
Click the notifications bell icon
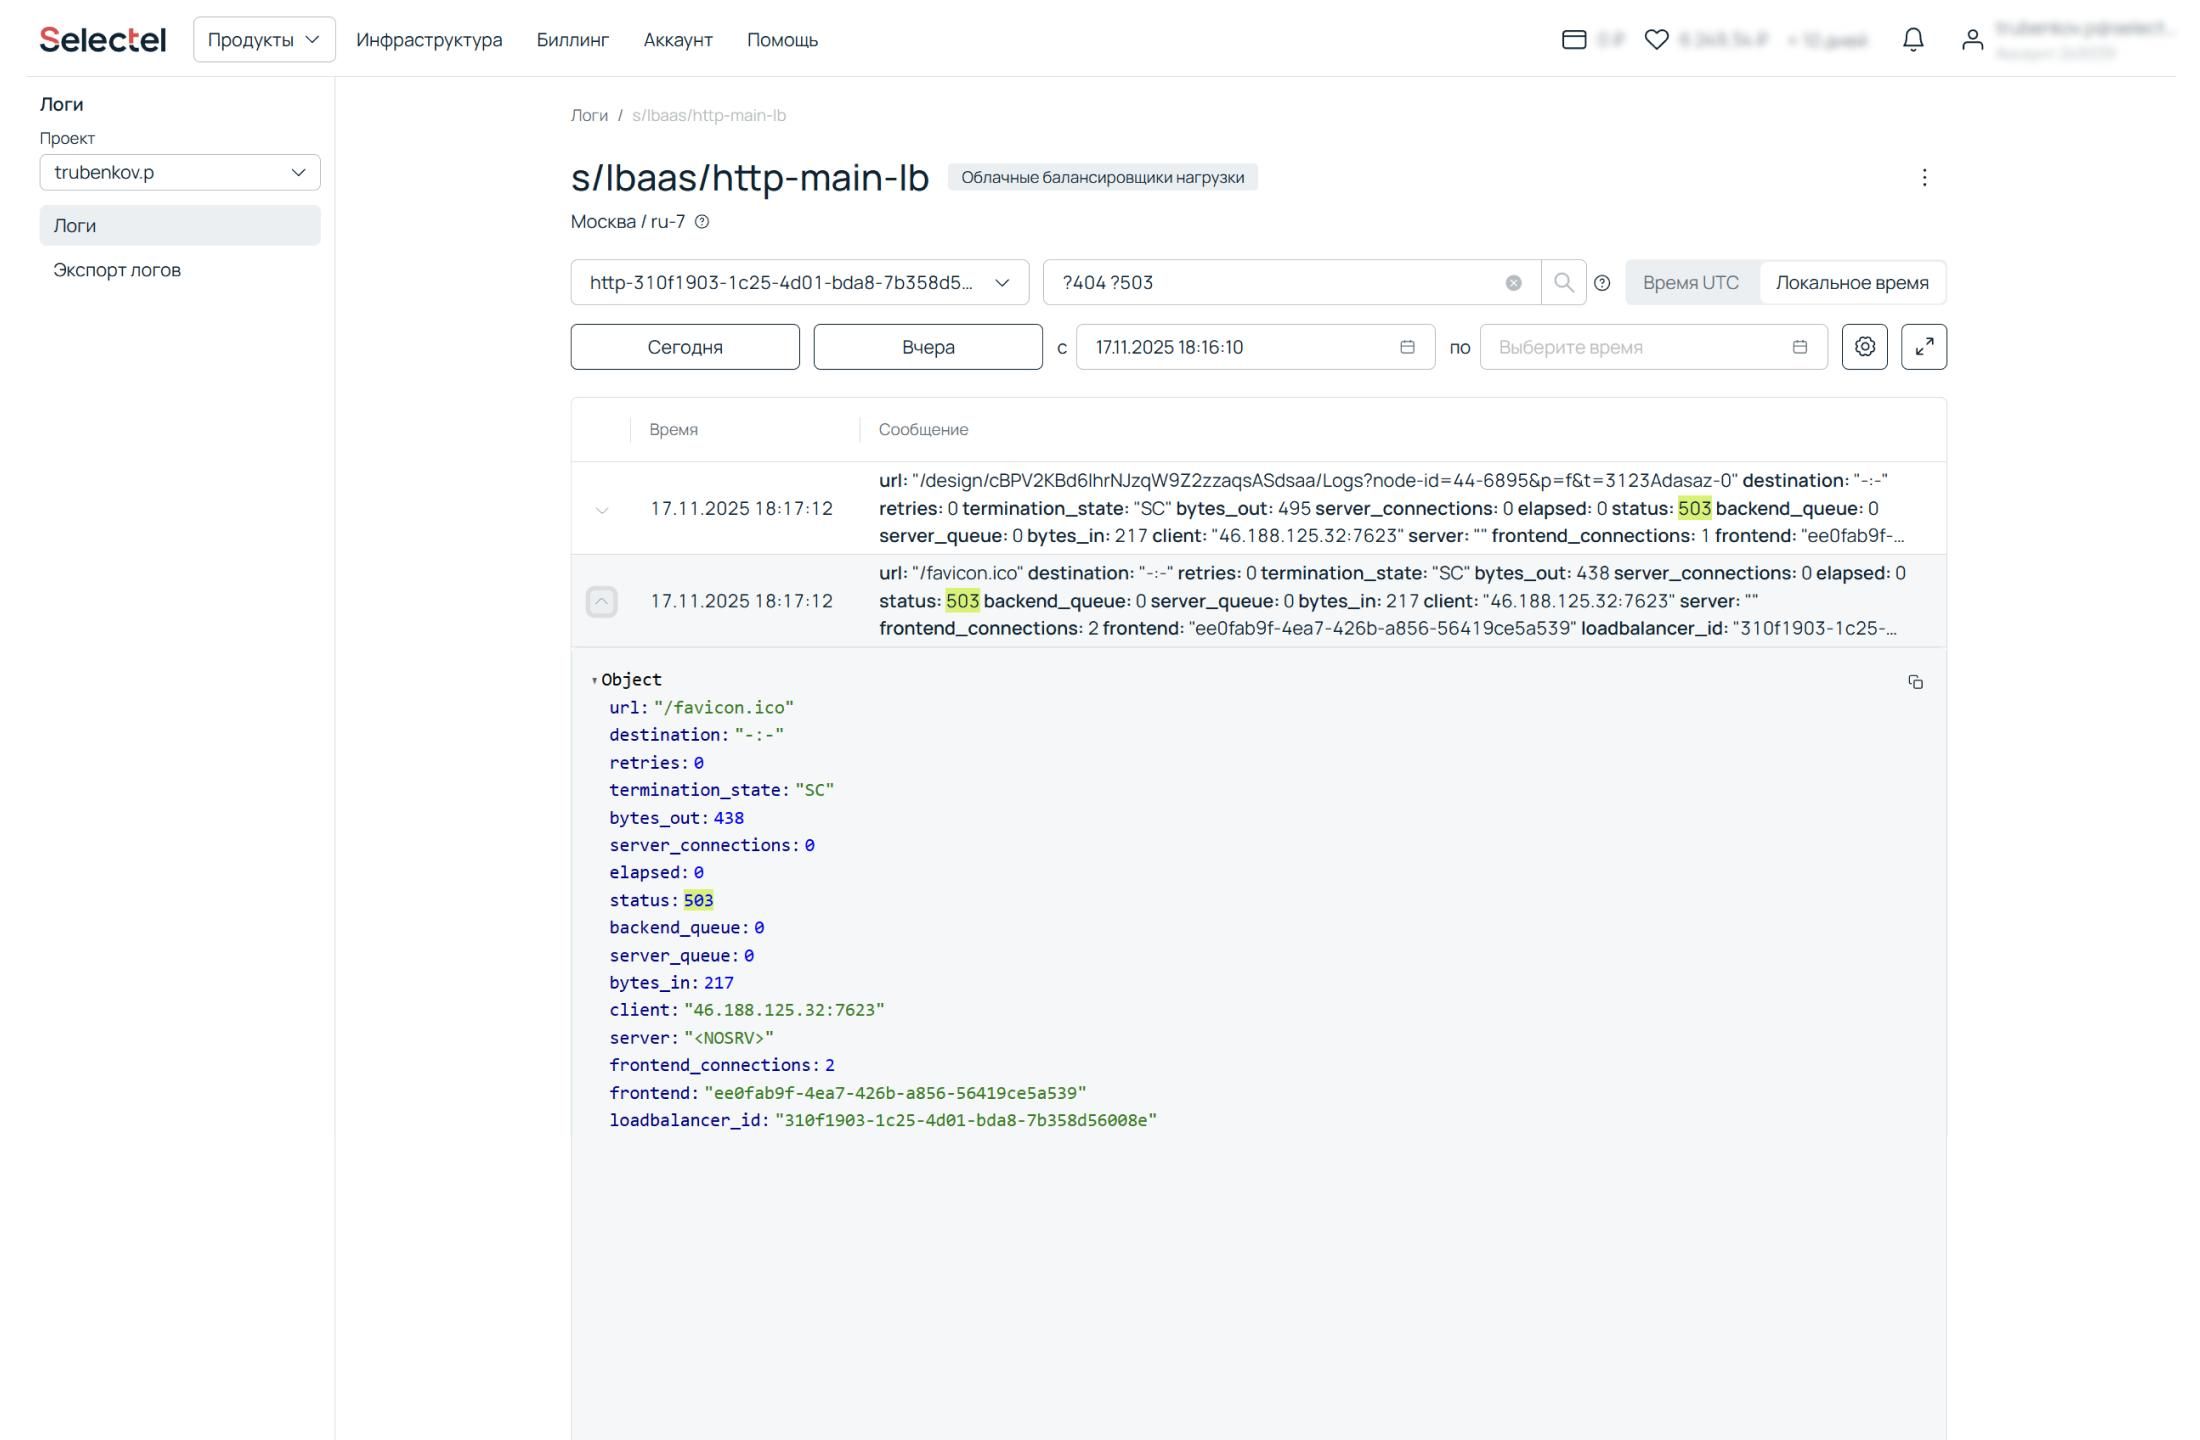click(1912, 40)
